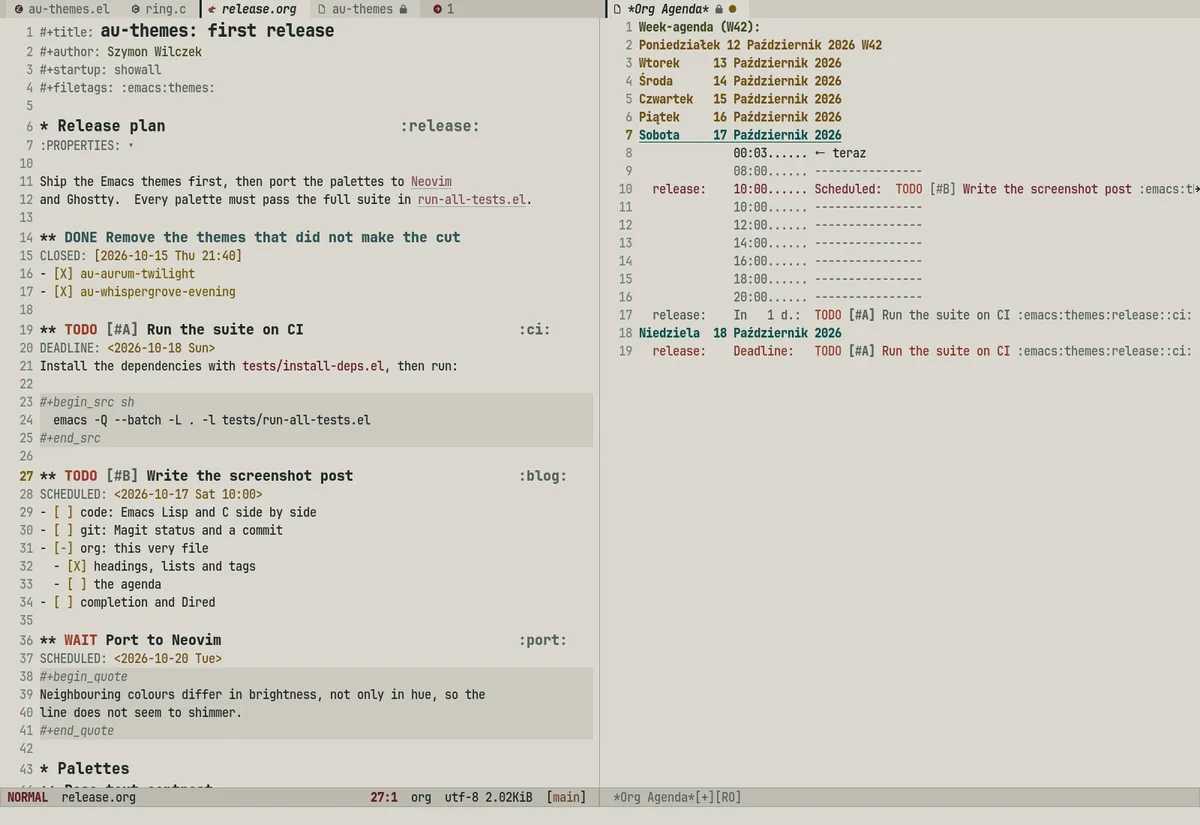Click the au-themes.el tab's file icon
Image resolution: width=1200 pixels, height=825 pixels.
click(18, 9)
